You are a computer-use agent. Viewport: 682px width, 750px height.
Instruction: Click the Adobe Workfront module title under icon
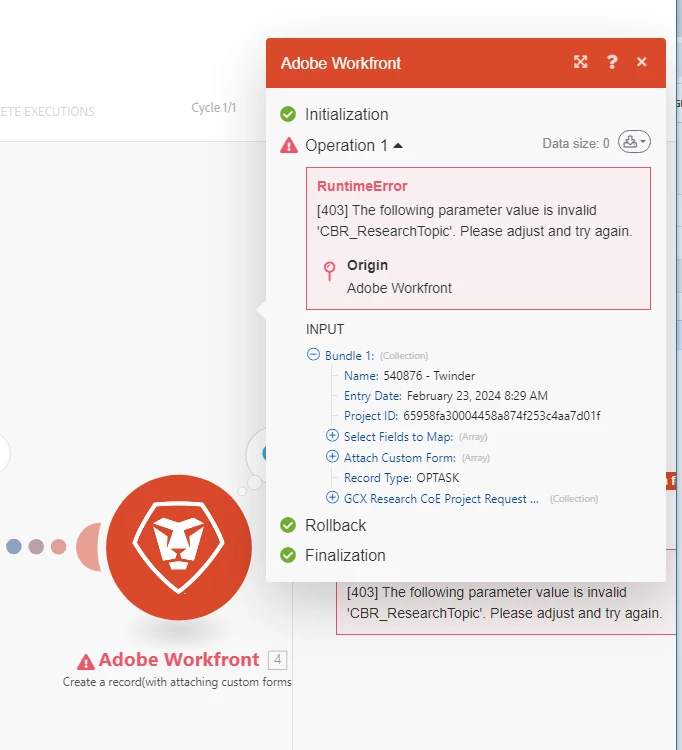[179, 660]
